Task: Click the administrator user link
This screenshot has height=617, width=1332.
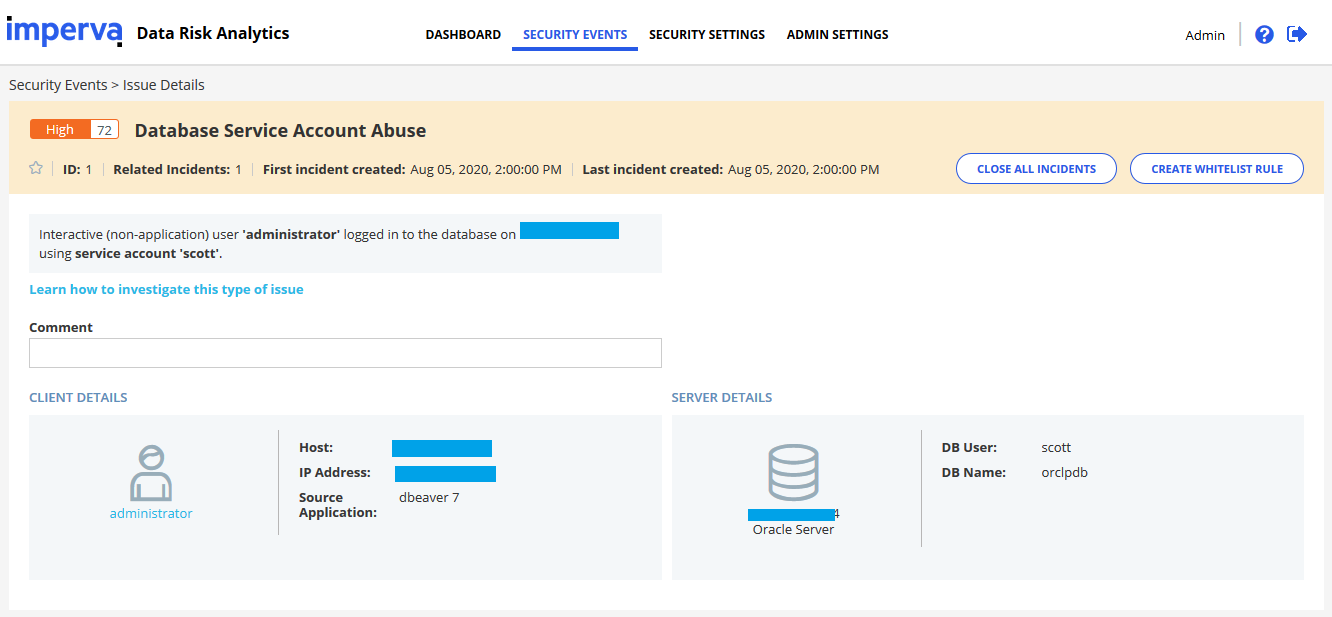Action: tap(151, 513)
